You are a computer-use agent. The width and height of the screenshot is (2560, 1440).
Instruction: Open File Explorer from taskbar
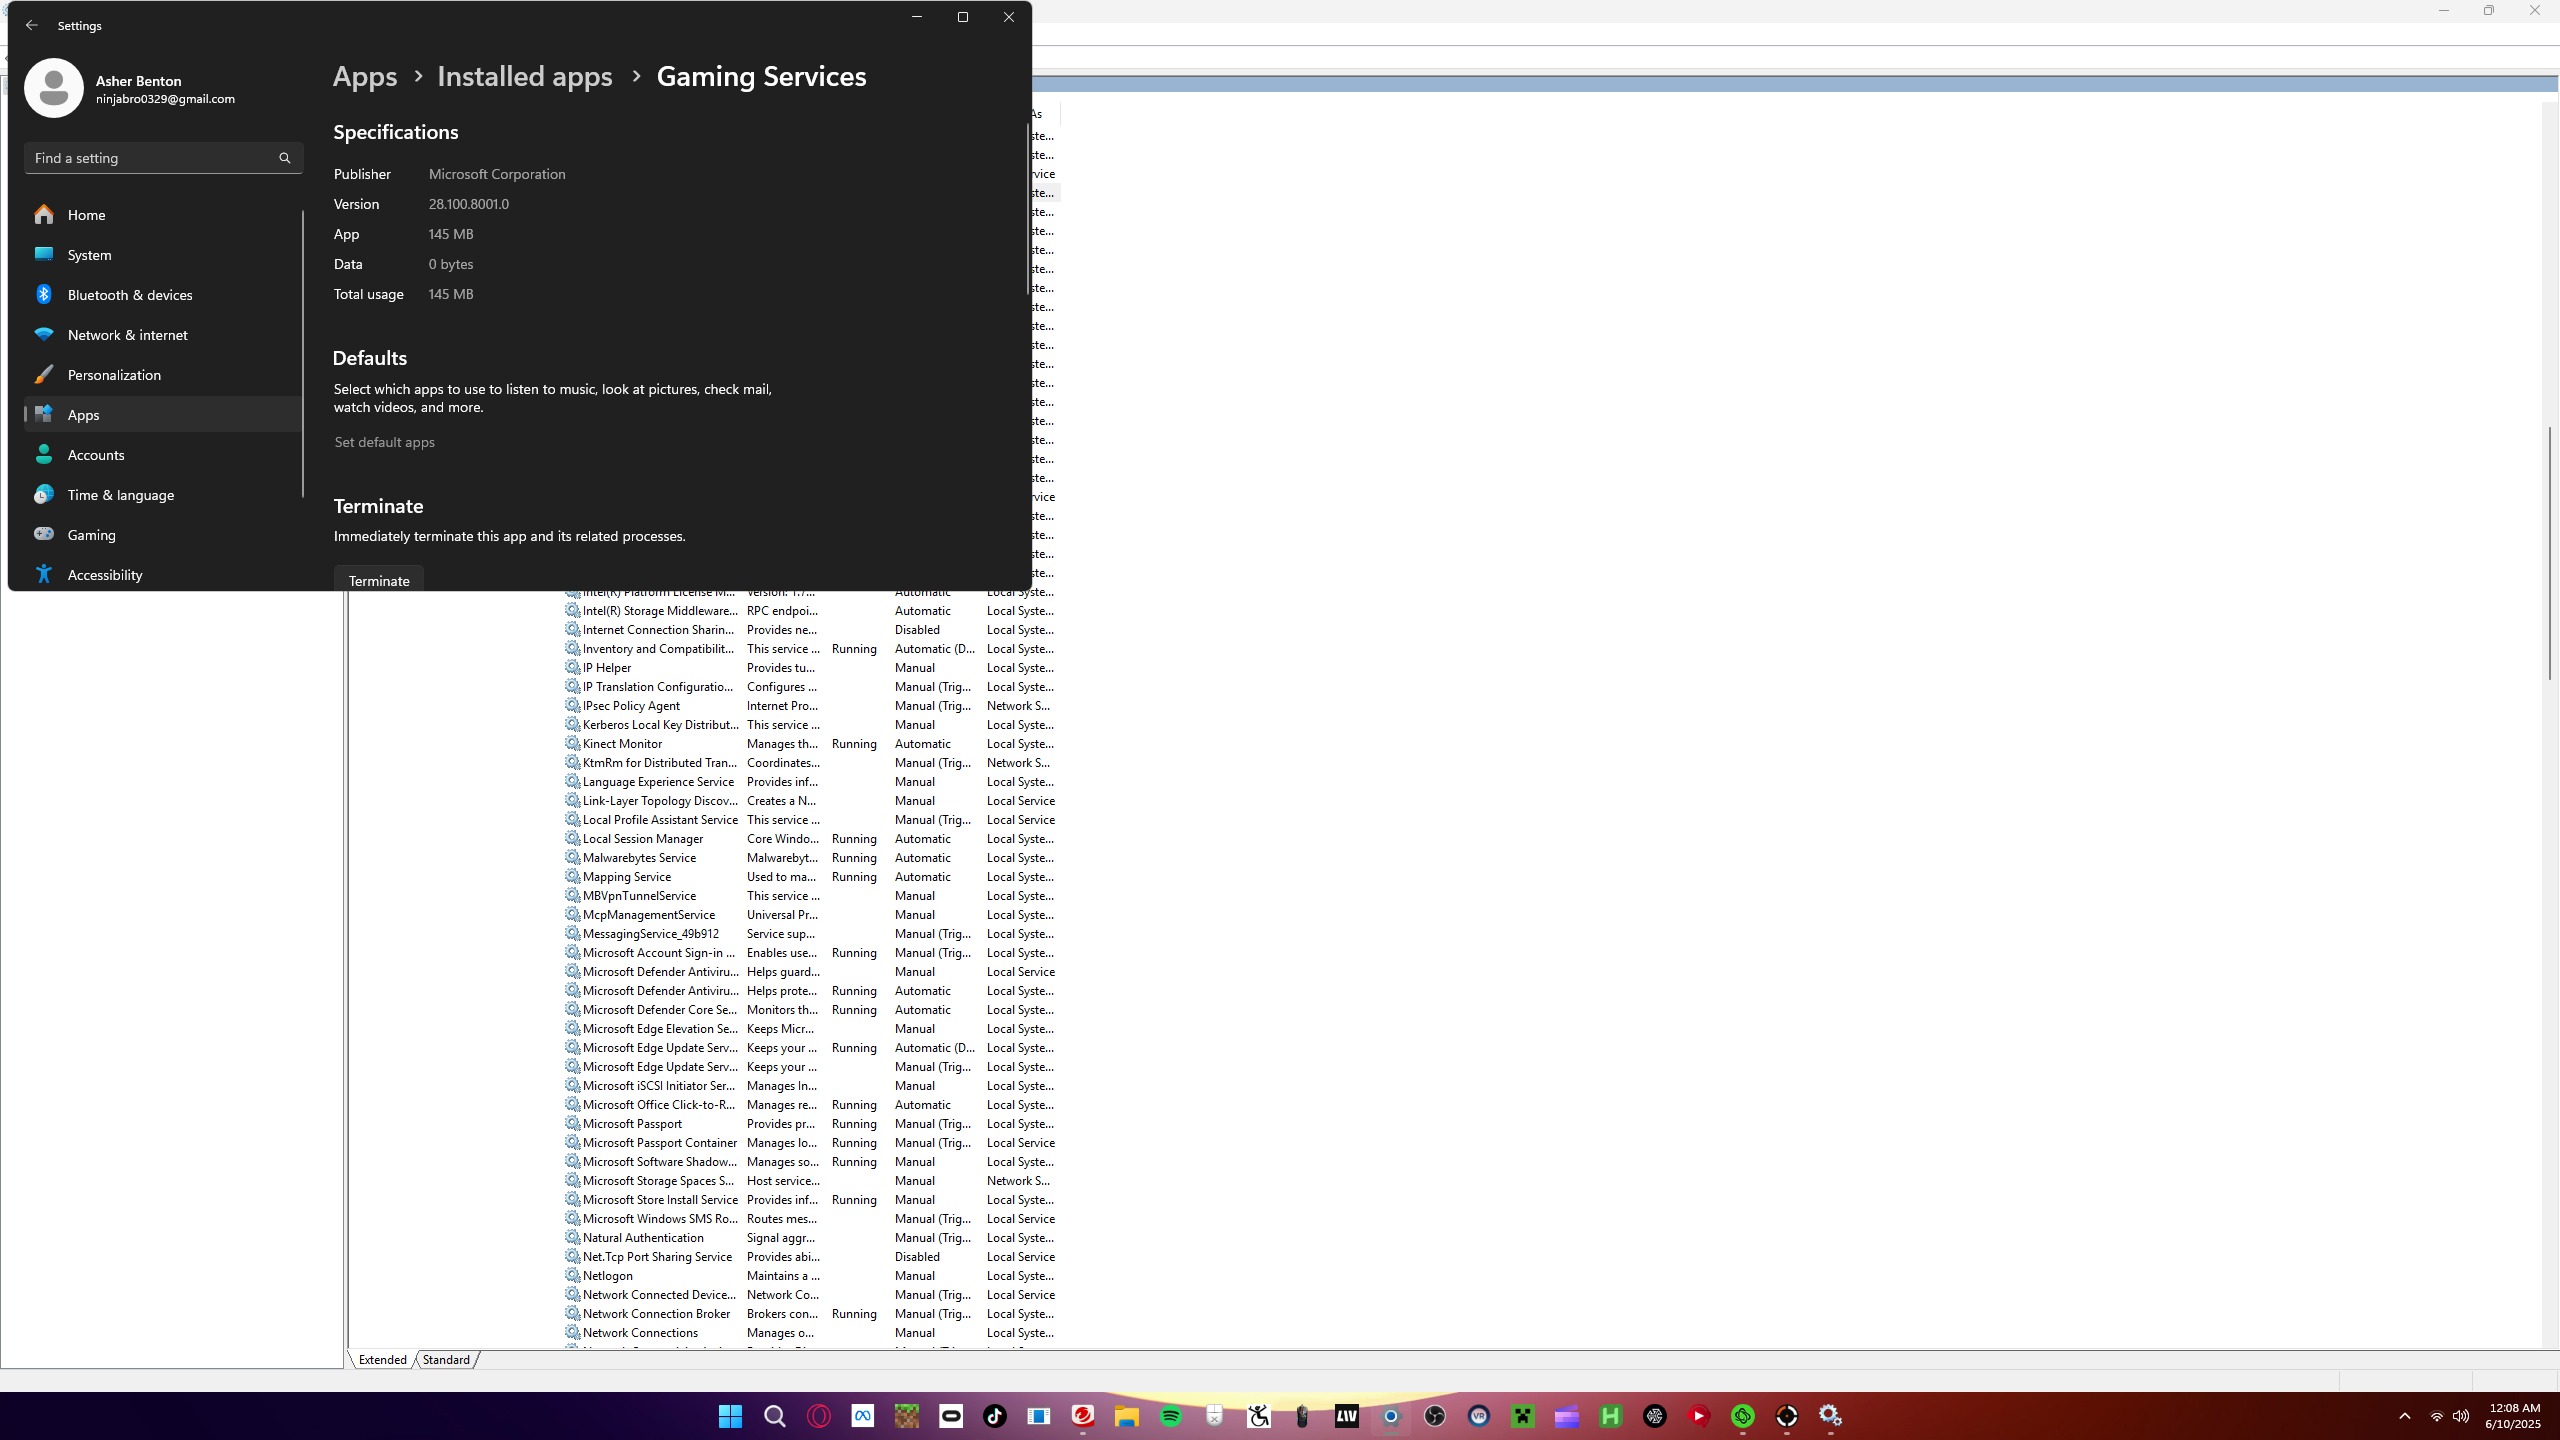(1126, 1416)
